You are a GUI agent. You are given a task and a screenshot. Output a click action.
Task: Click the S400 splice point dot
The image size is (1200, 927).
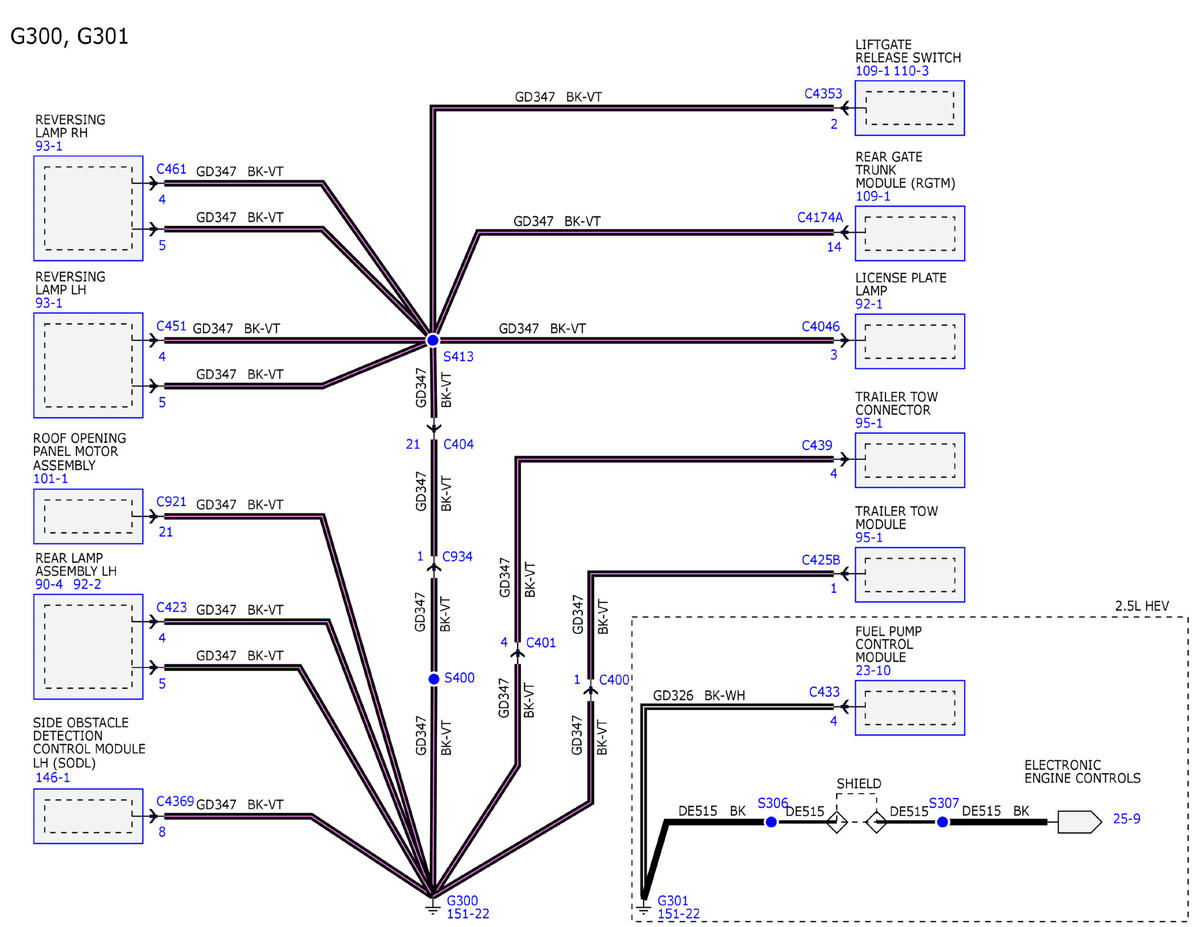(x=433, y=679)
